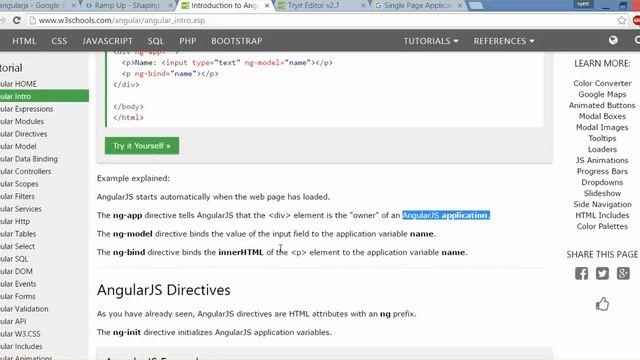The image size is (640, 360).
Task: Reload the page with the refresh icon
Action: (x=16, y=20)
